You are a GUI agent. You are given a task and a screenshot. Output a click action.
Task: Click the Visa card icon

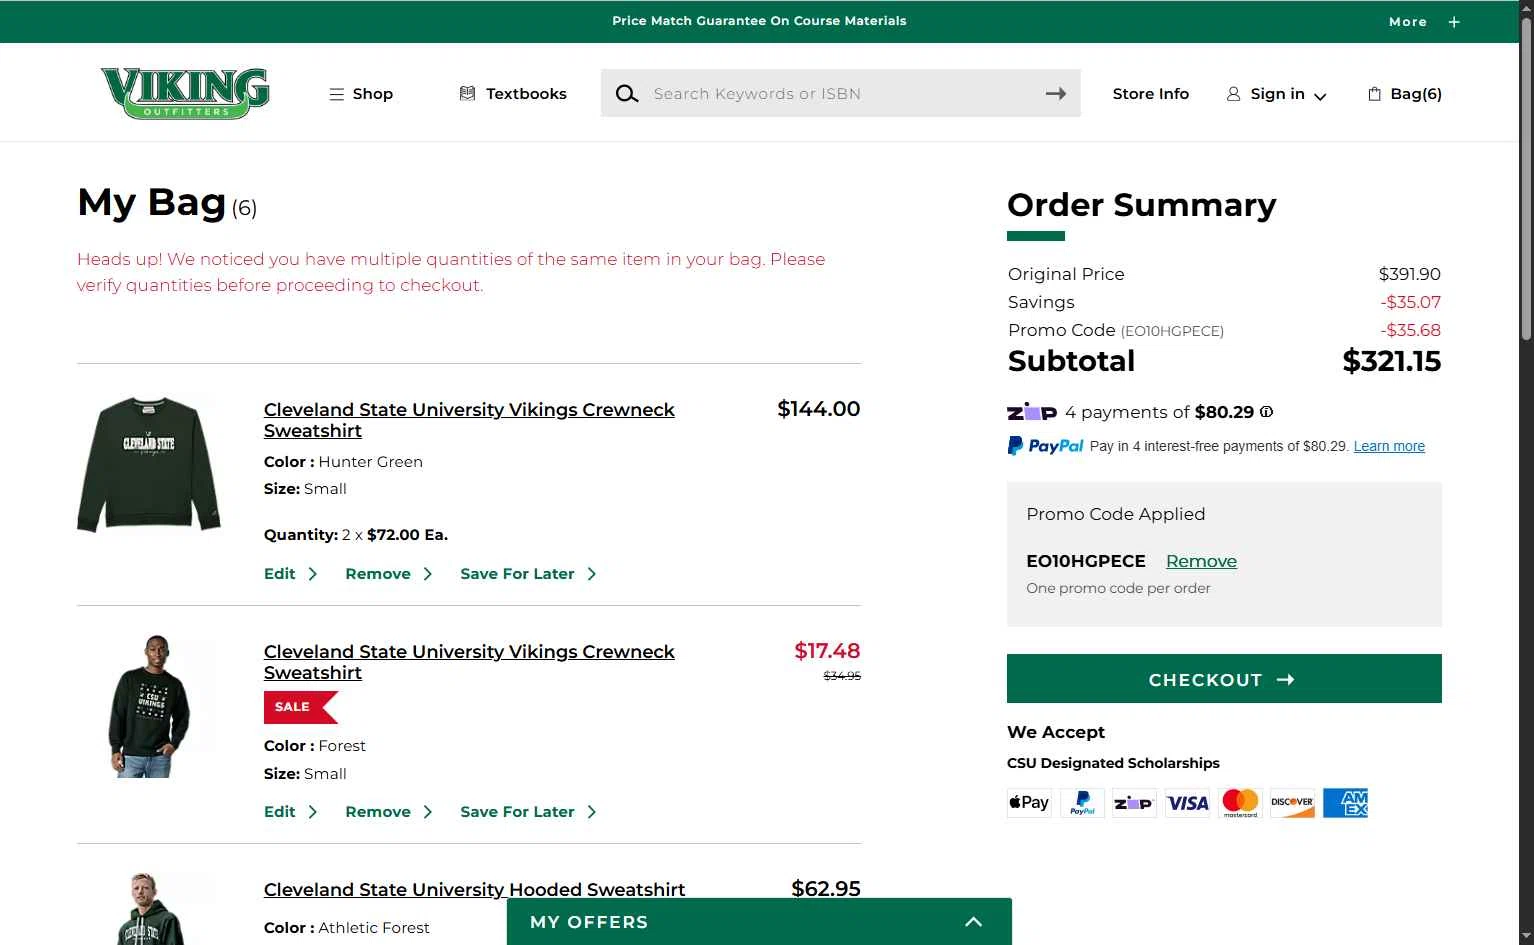click(1187, 803)
